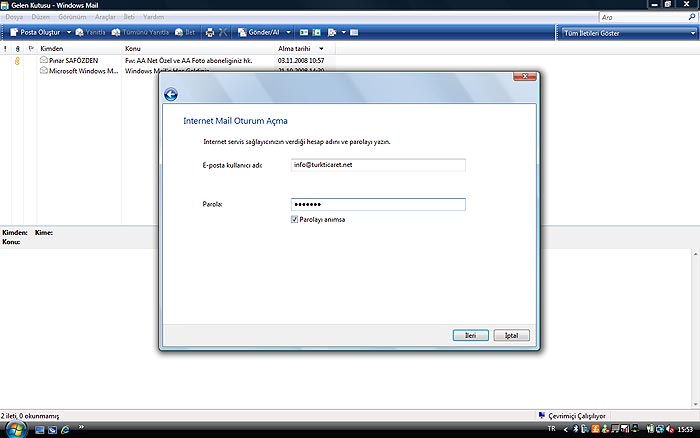
Task: Sort by flag column header
Action: pos(31,48)
